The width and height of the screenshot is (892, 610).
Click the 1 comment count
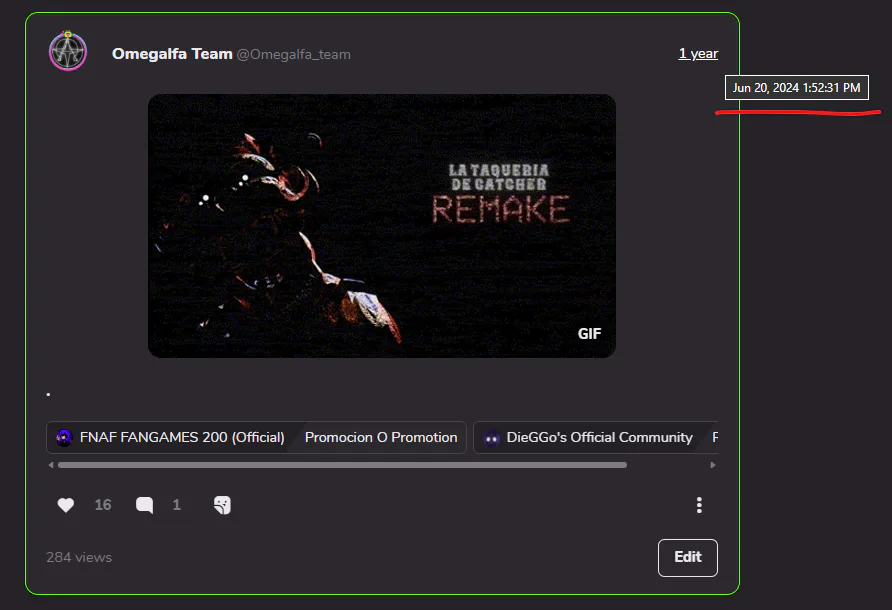click(176, 505)
